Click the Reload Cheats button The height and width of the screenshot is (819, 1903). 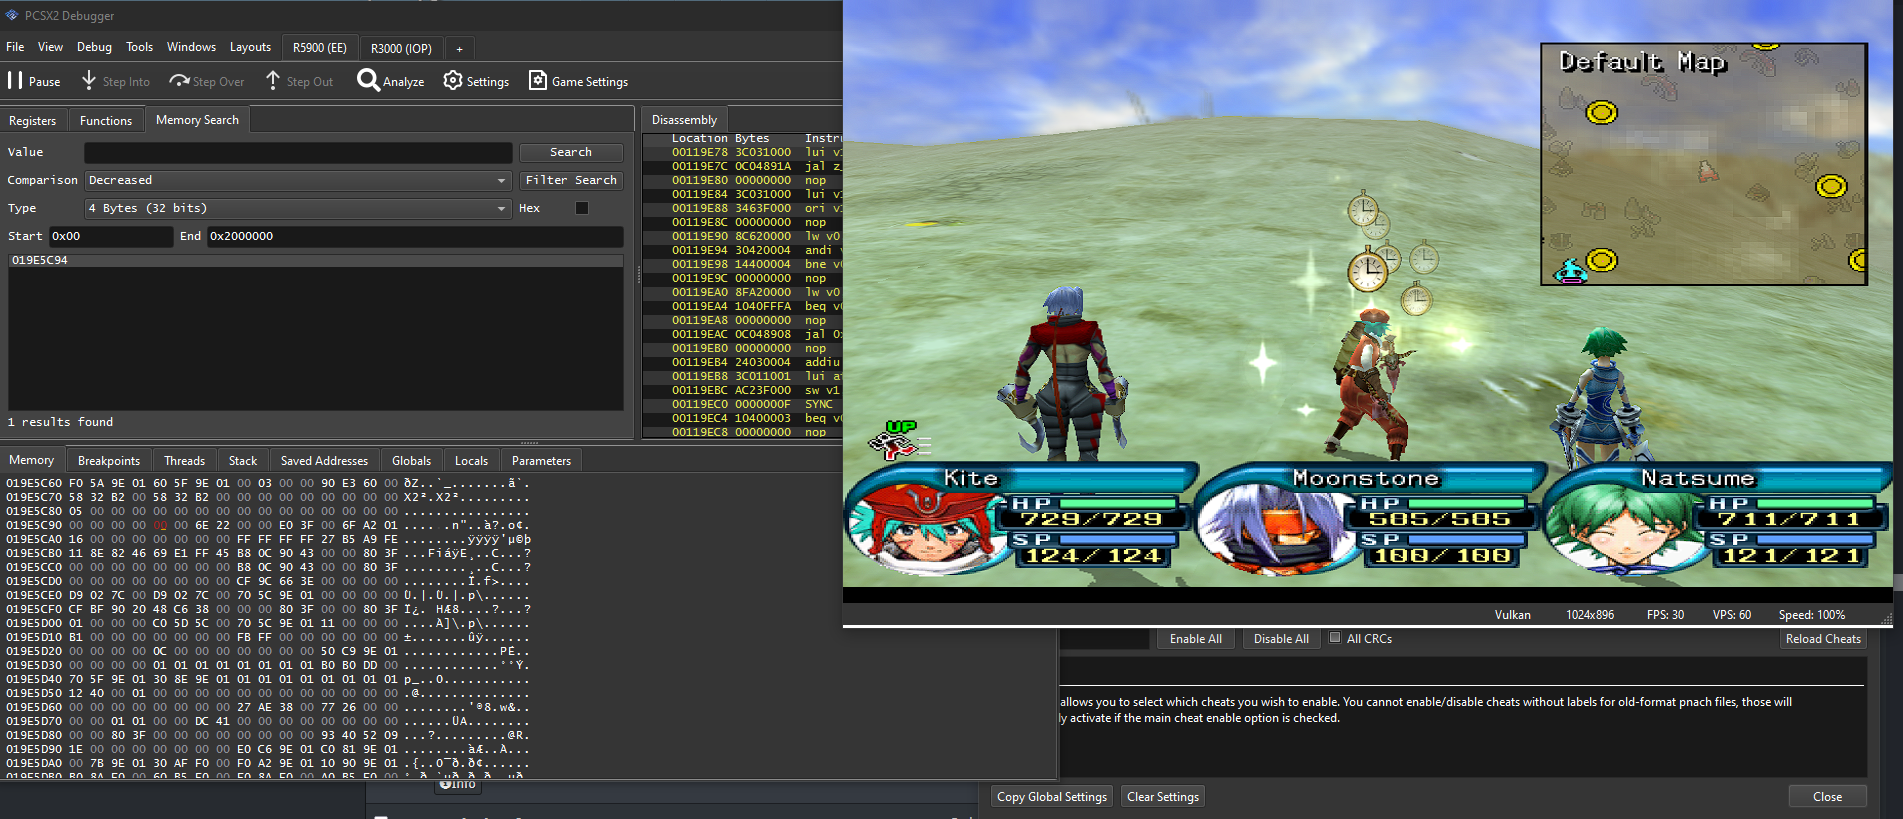tap(1823, 639)
